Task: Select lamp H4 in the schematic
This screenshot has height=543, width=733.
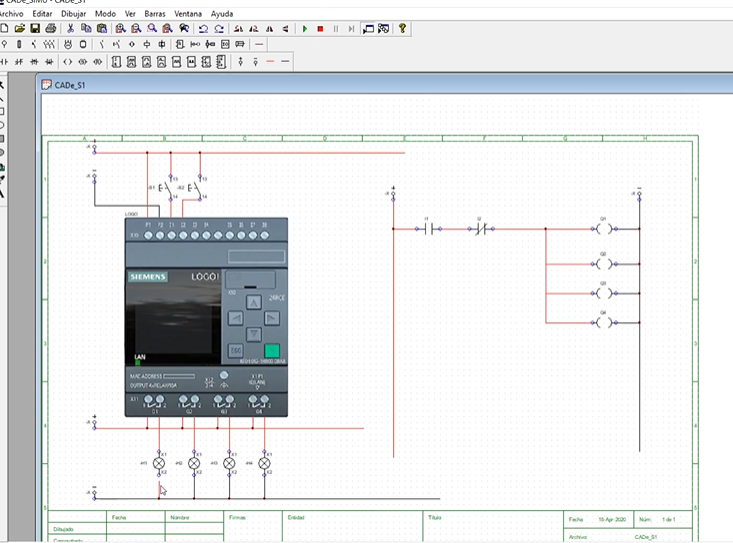Action: click(x=264, y=463)
